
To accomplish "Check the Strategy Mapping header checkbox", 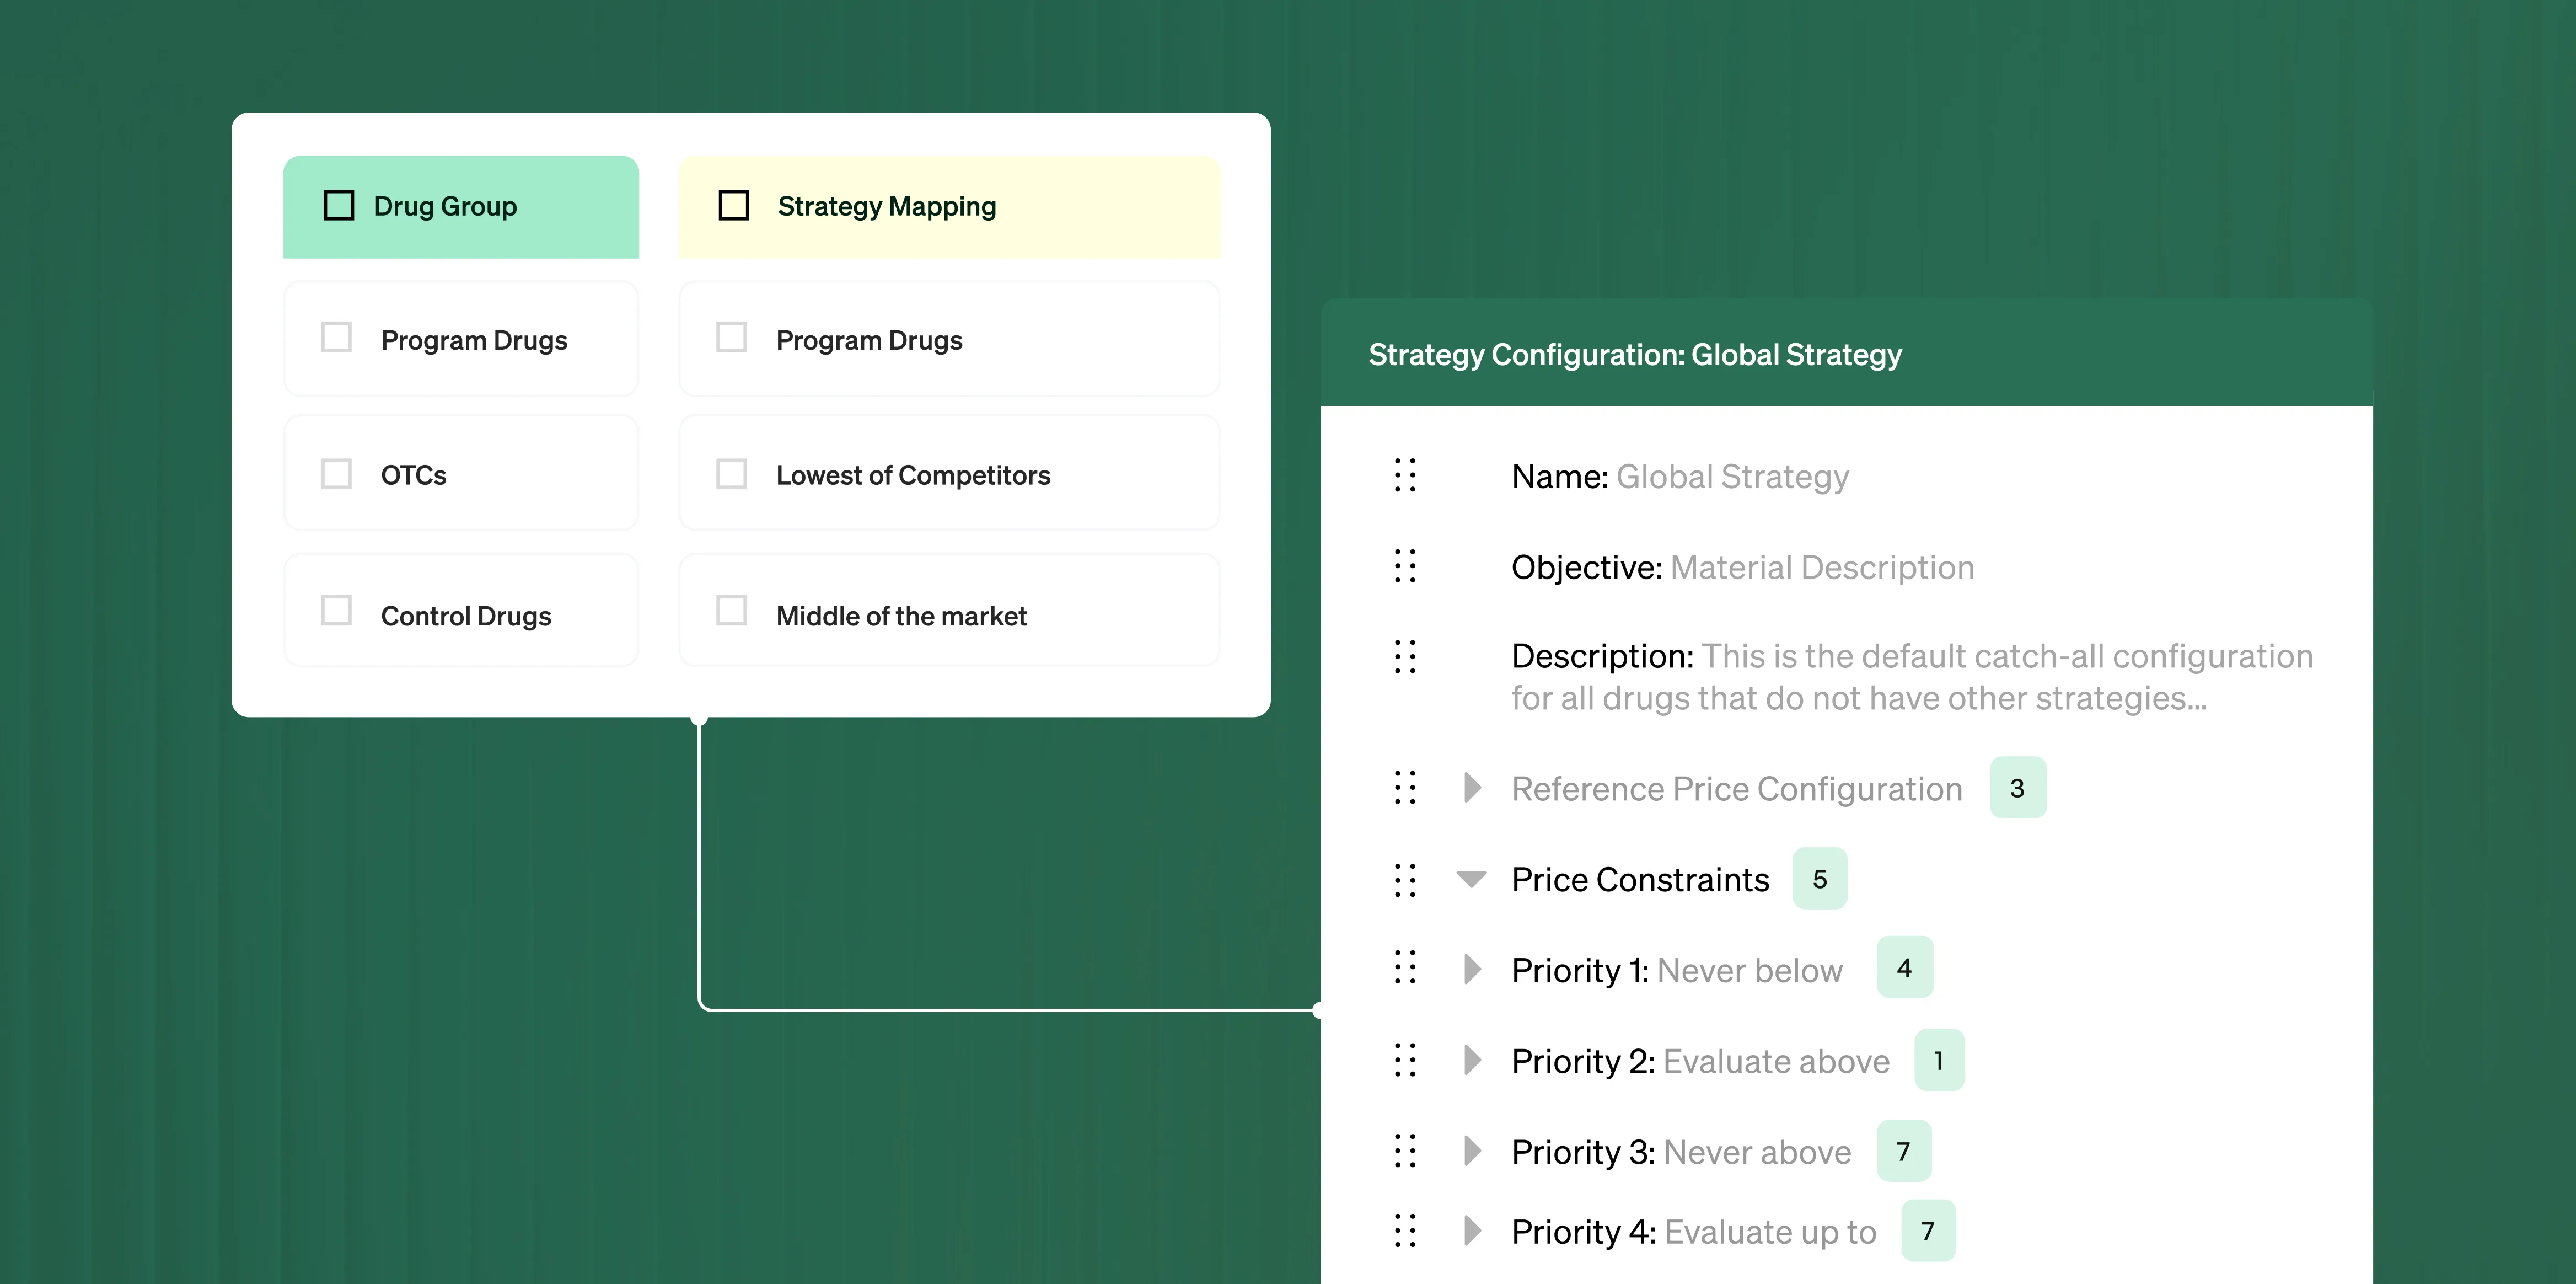I will coord(734,206).
